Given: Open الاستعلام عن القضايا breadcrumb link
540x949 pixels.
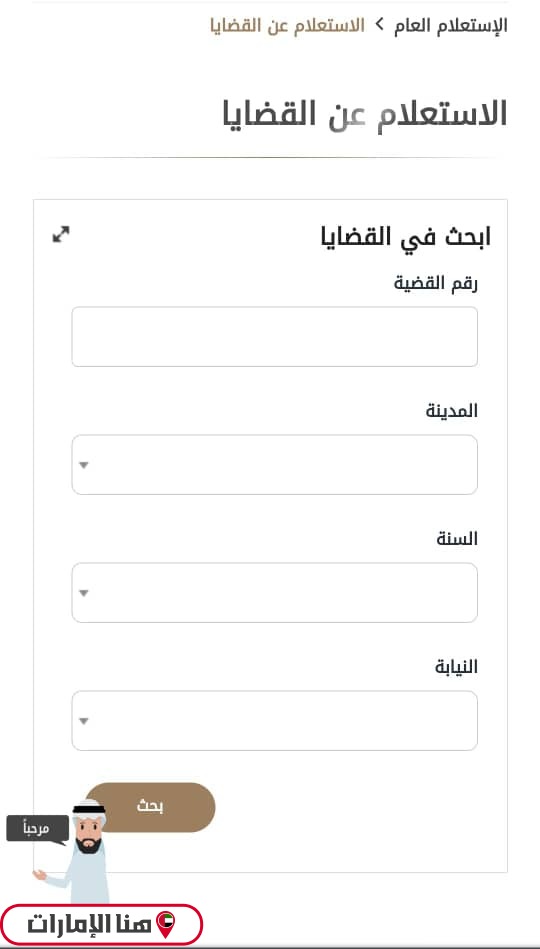Looking at the screenshot, I should click(288, 25).
